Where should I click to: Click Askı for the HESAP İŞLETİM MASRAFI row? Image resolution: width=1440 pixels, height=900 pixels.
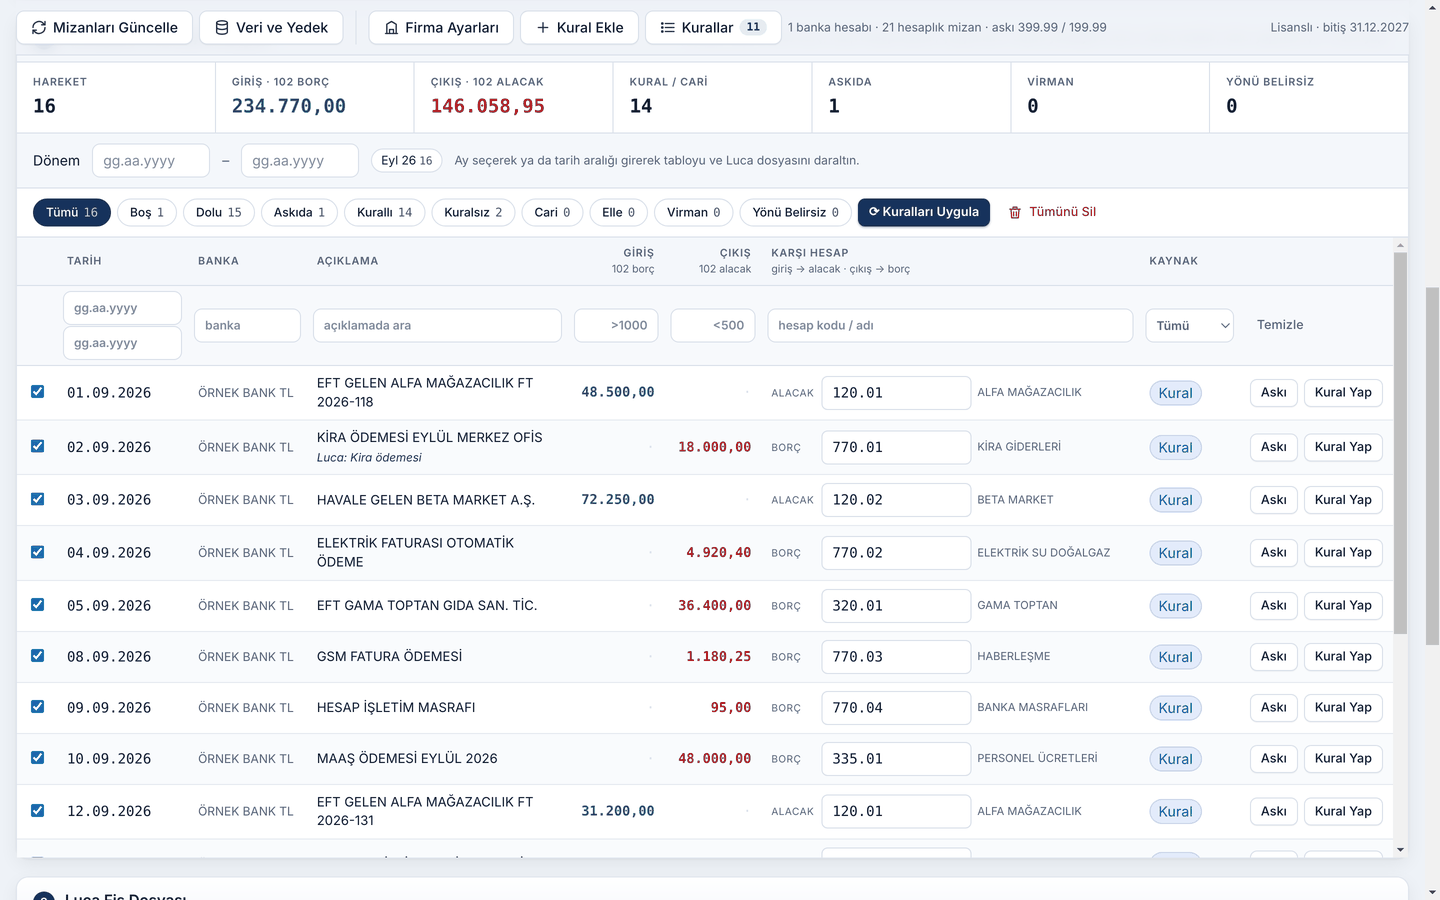pos(1274,708)
